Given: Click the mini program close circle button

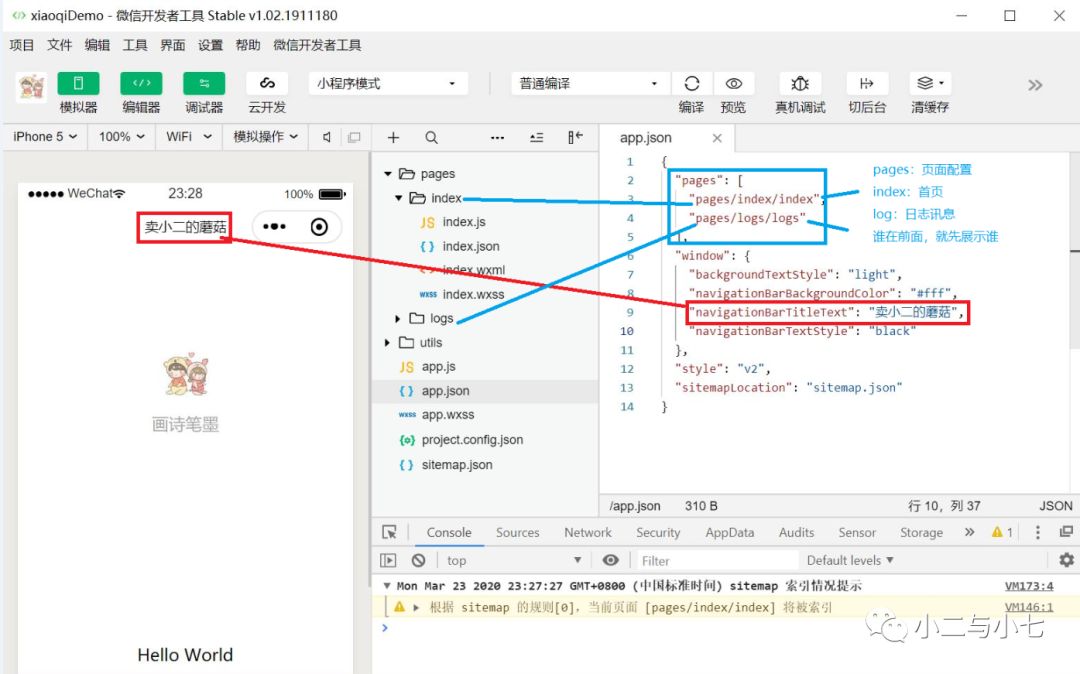Looking at the screenshot, I should pos(319,227).
